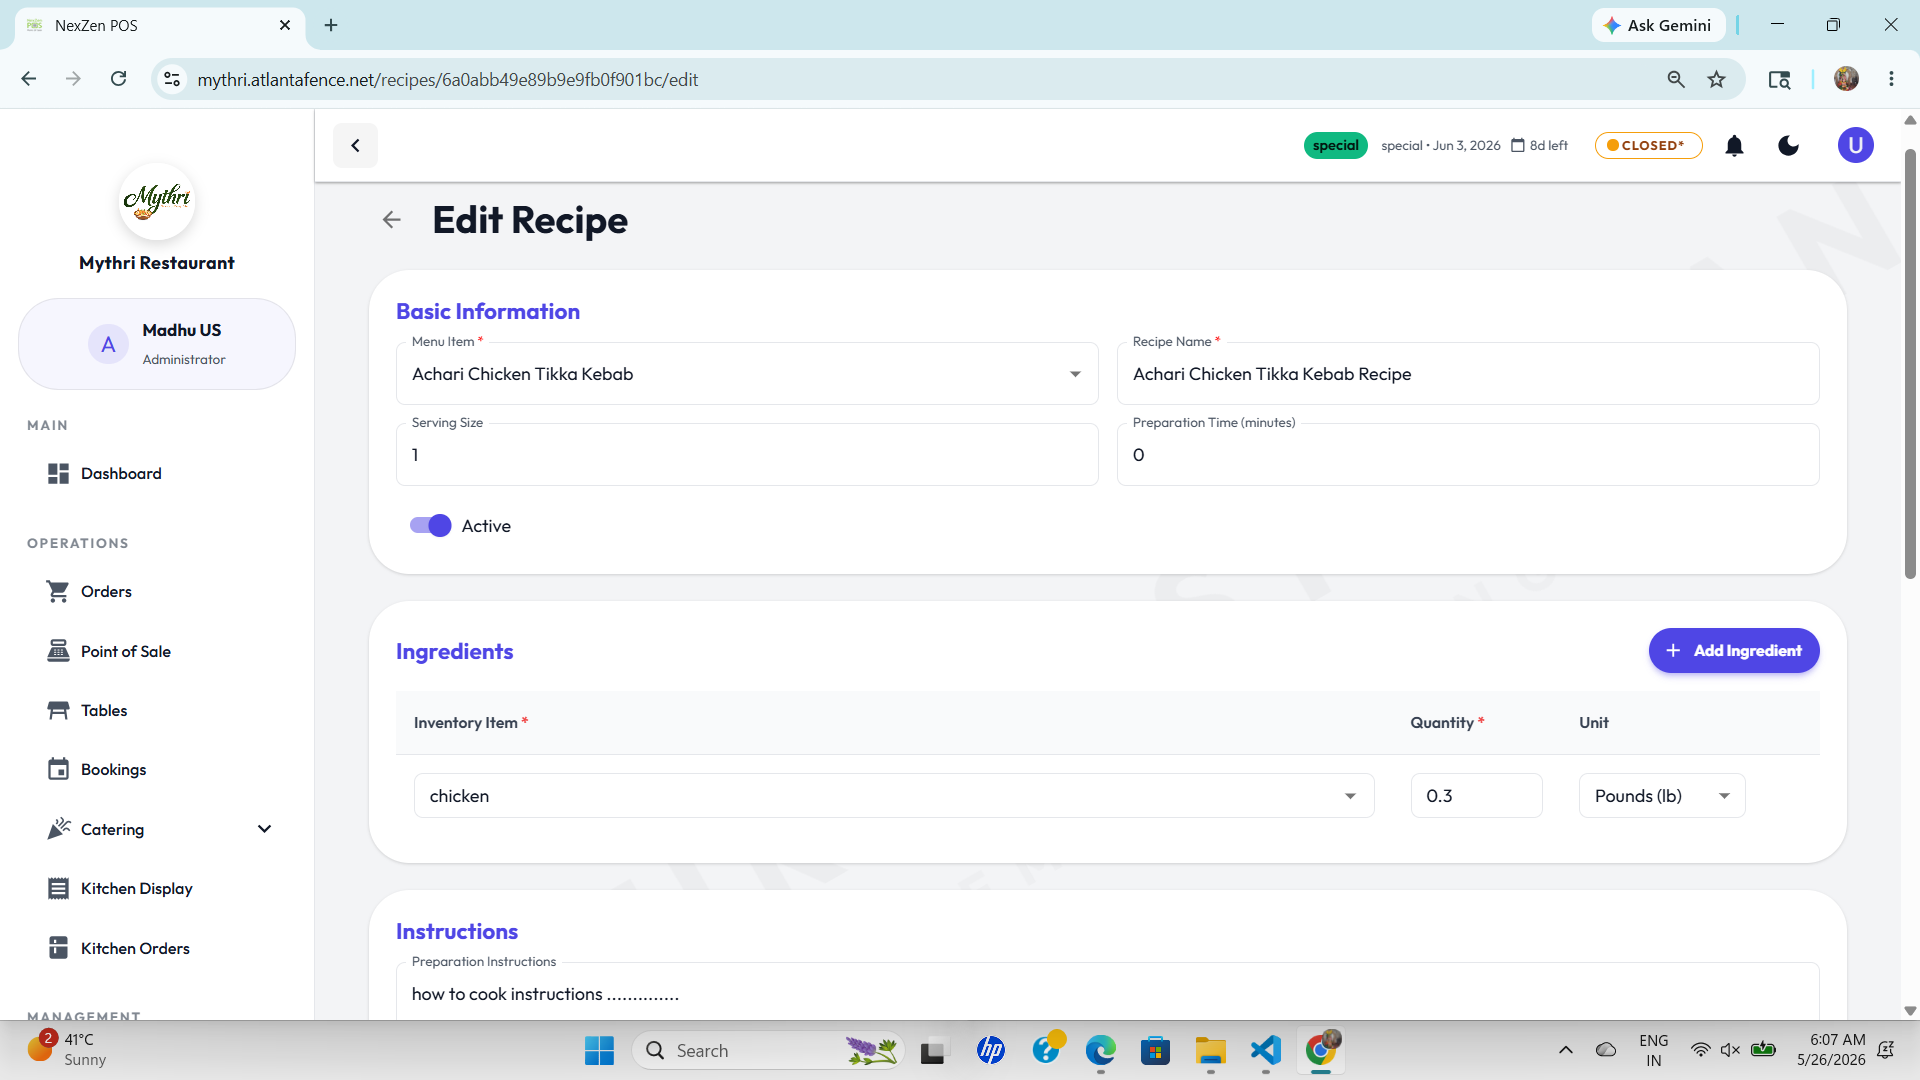Screen dimensions: 1920x1080
Task: Open File Explorer from taskbar
Action: [x=1210, y=1051]
